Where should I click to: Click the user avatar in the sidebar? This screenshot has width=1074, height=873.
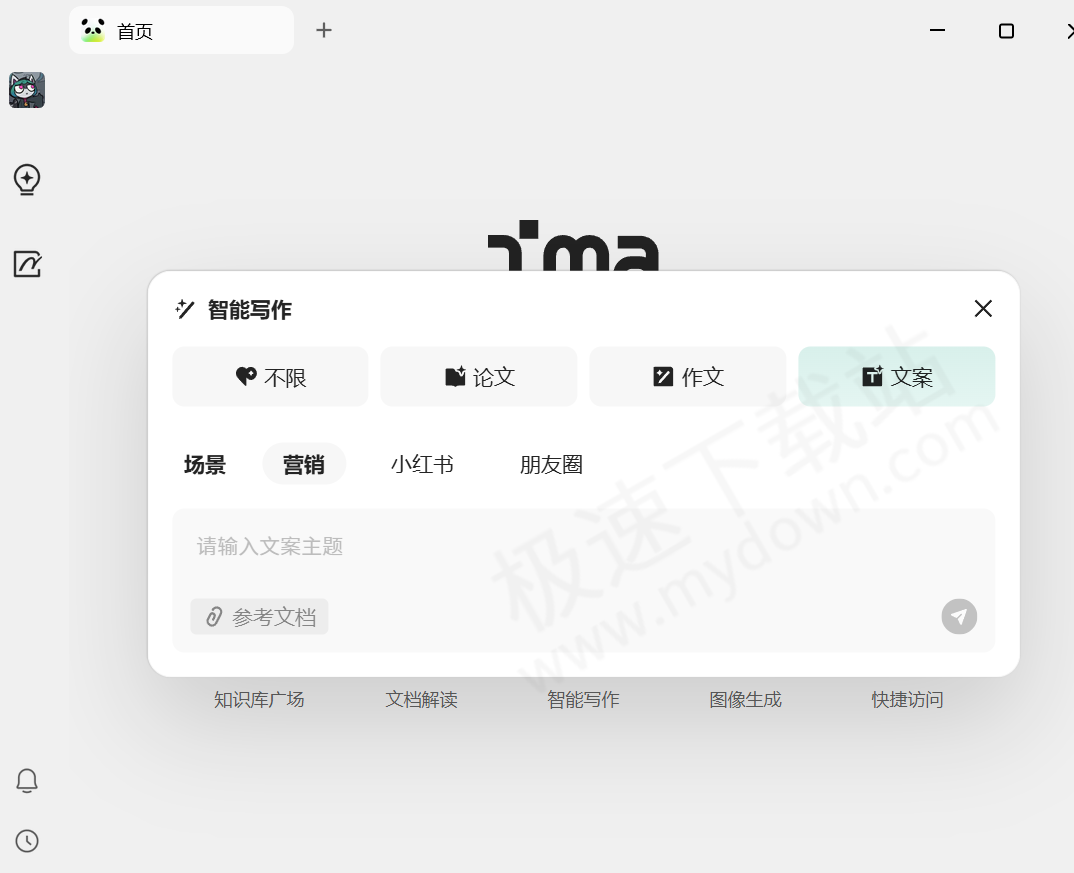(x=27, y=90)
